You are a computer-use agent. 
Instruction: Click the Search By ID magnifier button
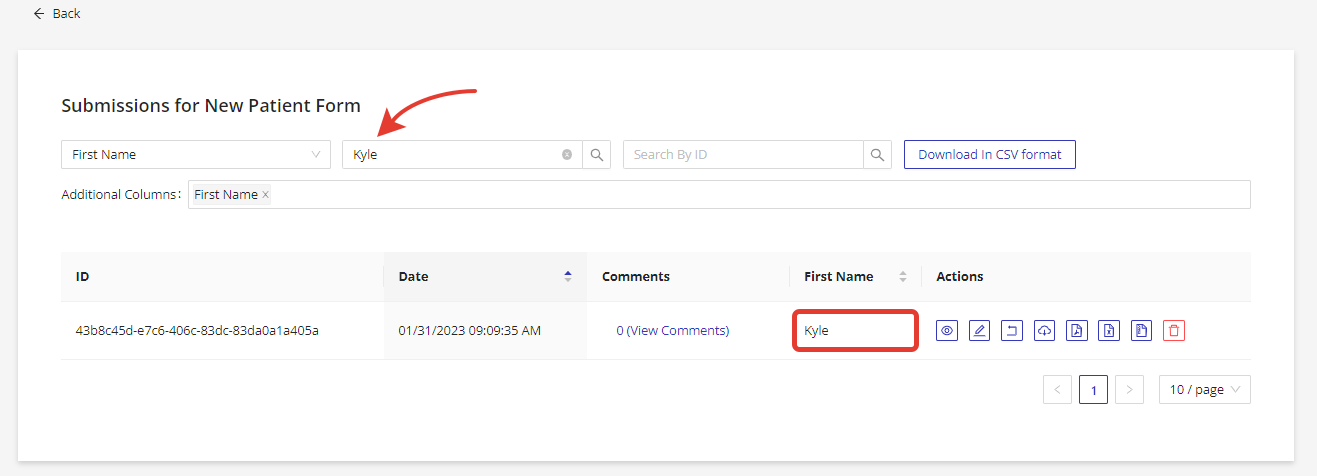pos(877,155)
